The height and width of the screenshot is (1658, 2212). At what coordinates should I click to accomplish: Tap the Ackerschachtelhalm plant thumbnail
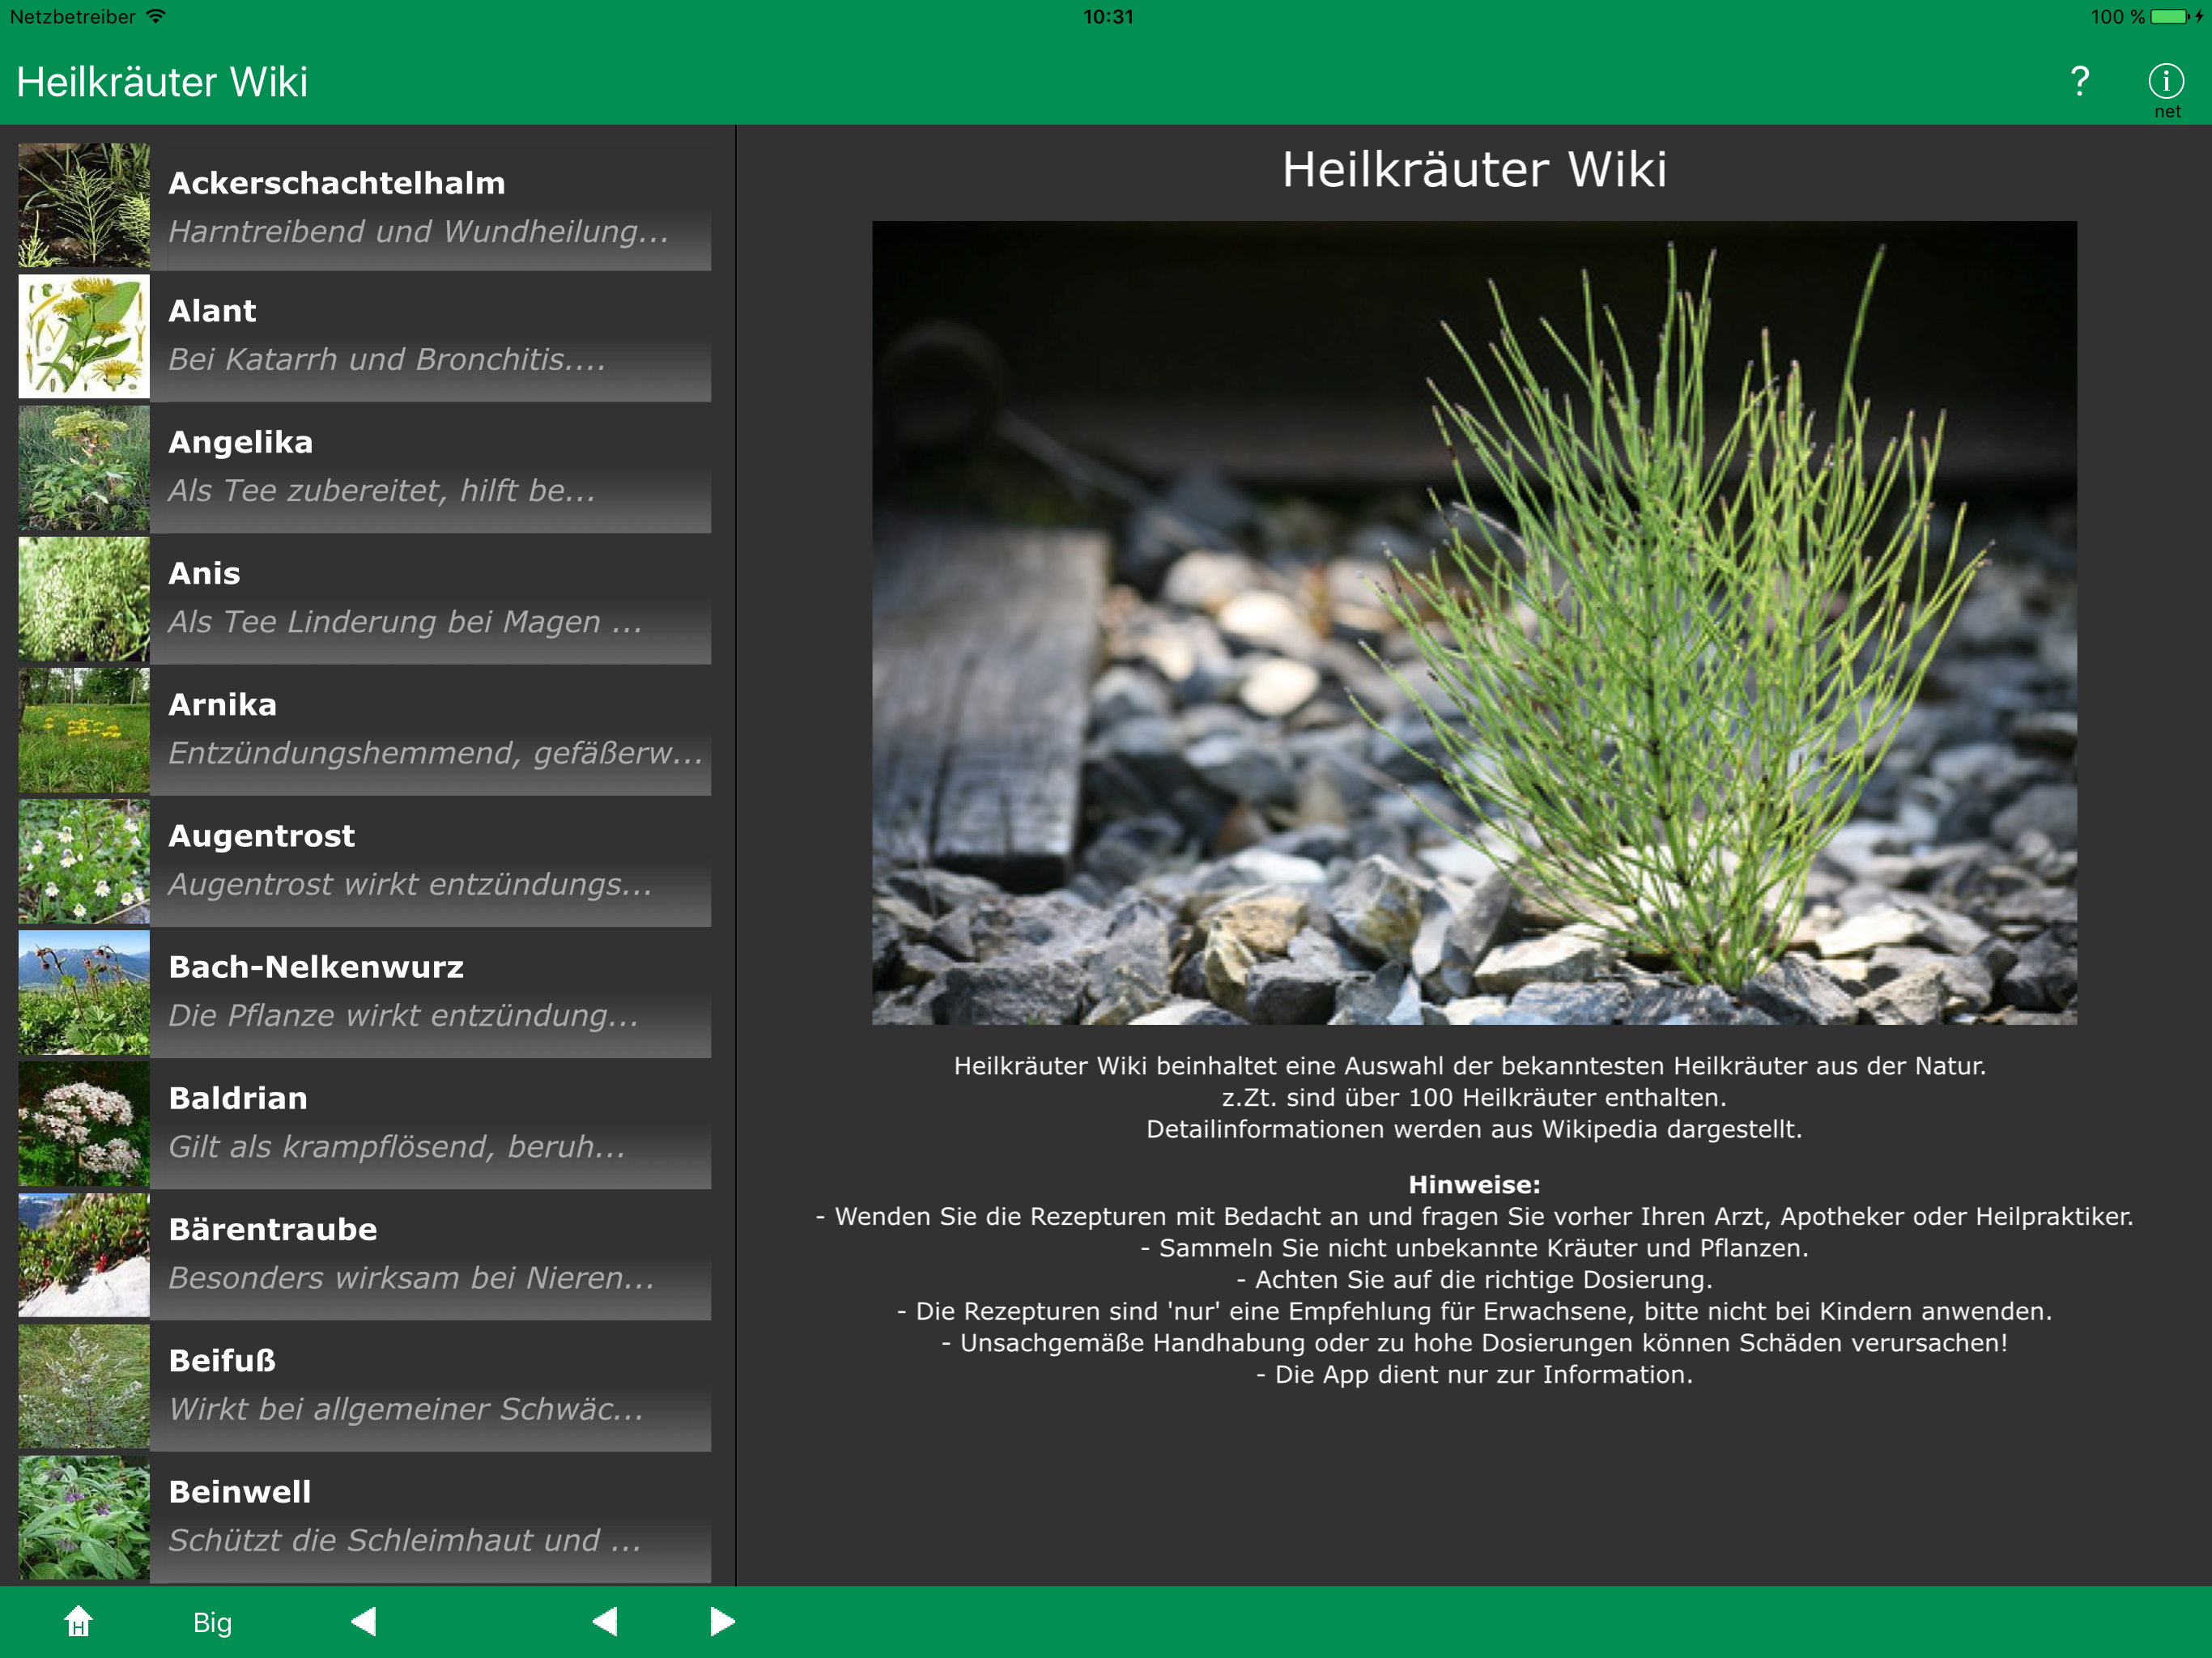click(84, 206)
